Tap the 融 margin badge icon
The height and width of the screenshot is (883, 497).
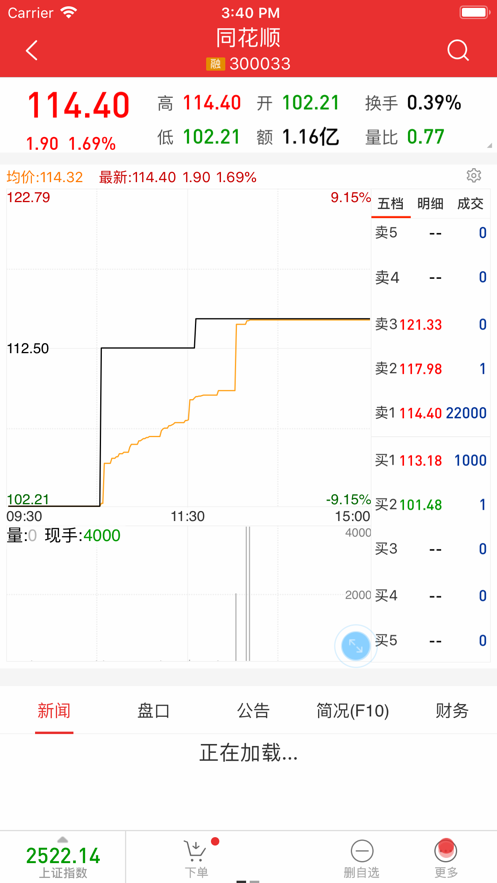[216, 64]
